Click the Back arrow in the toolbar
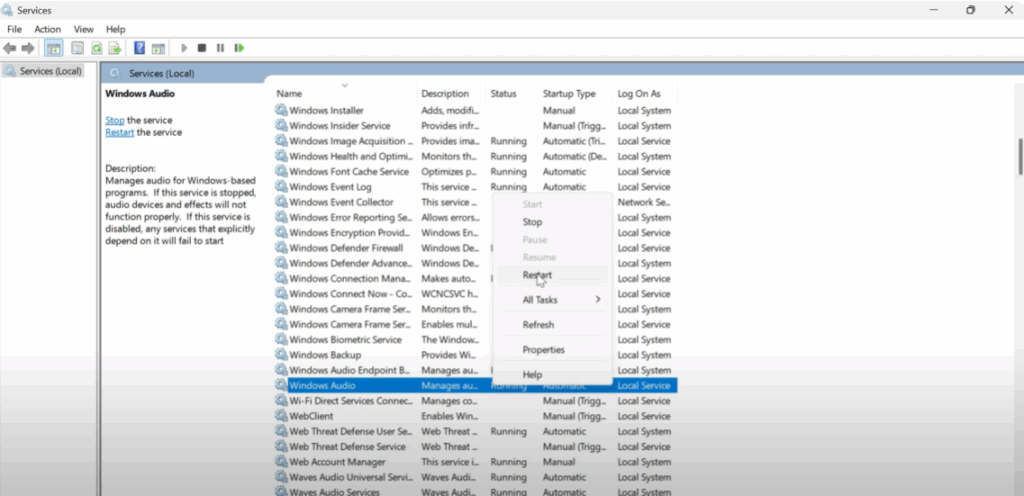Image resolution: width=1024 pixels, height=496 pixels. [10, 48]
